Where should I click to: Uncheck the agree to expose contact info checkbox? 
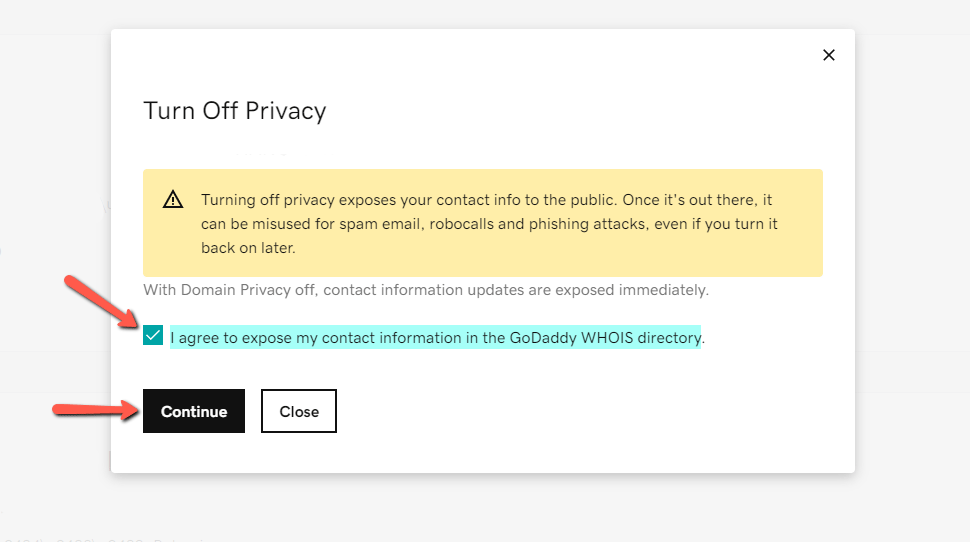(153, 336)
